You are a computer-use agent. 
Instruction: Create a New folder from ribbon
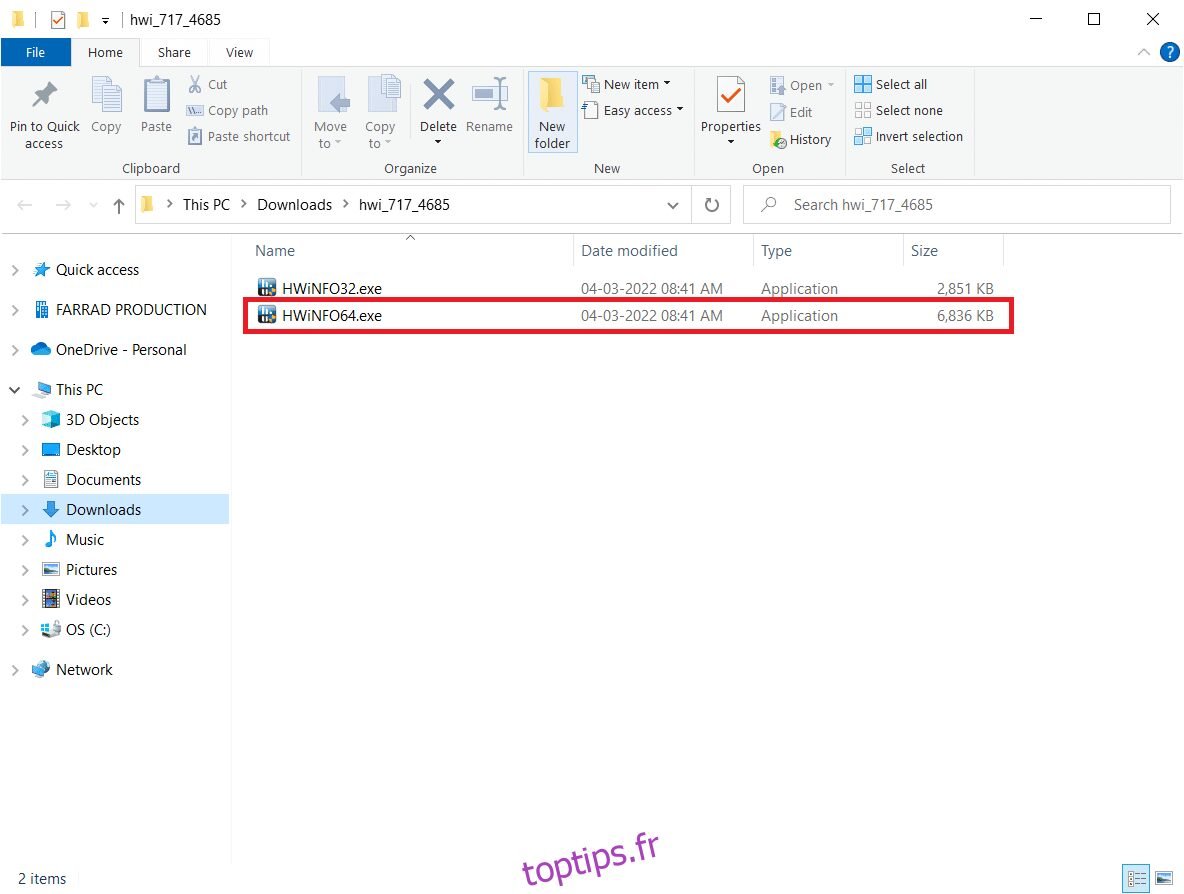pyautogui.click(x=552, y=112)
